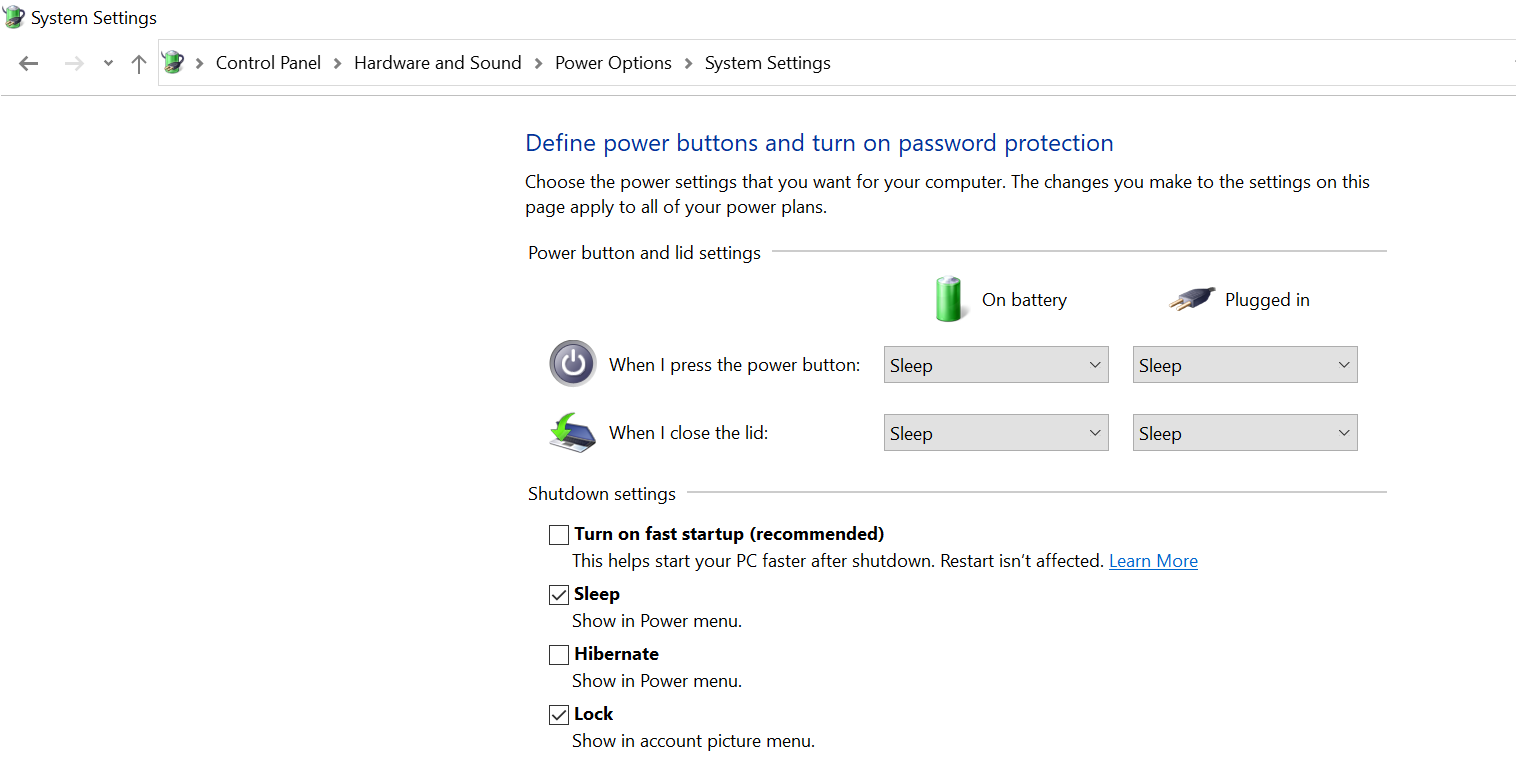This screenshot has height=758, width=1516.
Task: Enable Turn on fast startup
Action: click(x=558, y=534)
